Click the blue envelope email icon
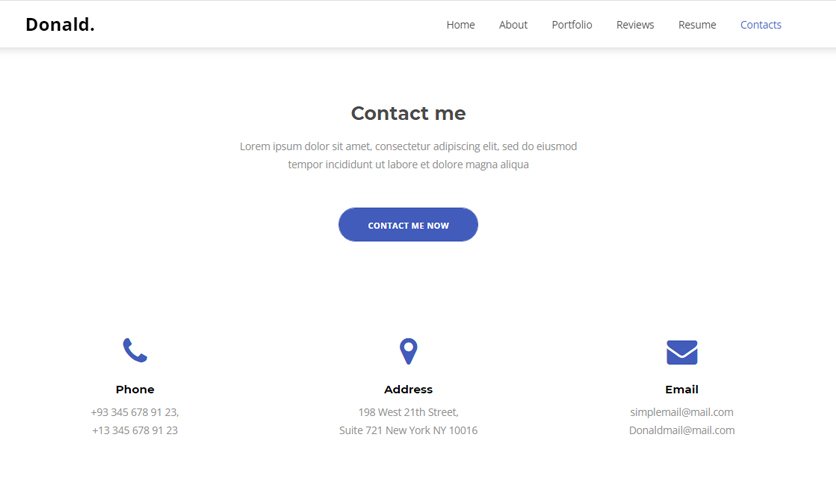The width and height of the screenshot is (836, 484). coord(682,352)
